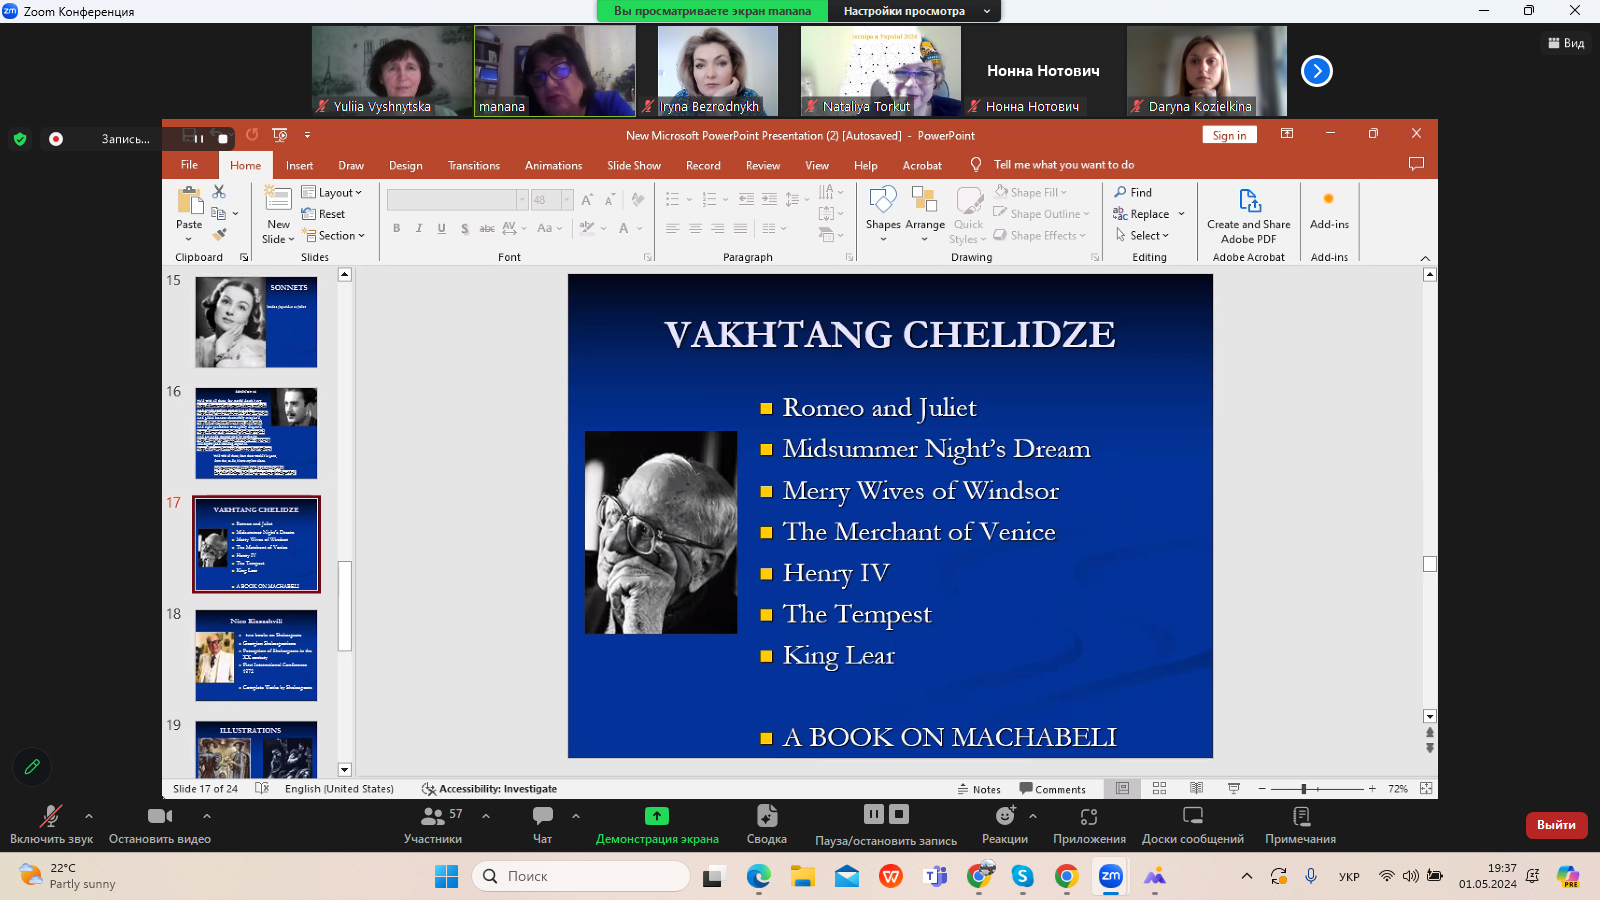The image size is (1600, 900).
Task: Select slide 18 thumbnail
Action: [x=256, y=655]
